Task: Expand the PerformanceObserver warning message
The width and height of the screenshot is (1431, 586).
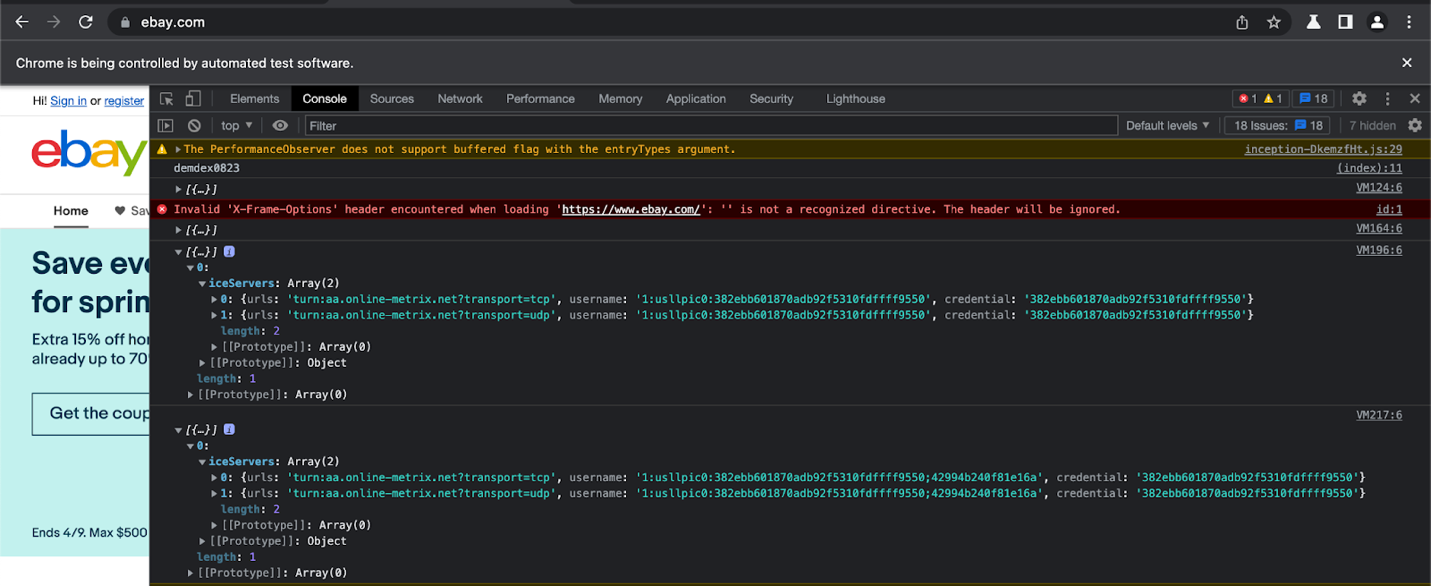Action: point(178,150)
